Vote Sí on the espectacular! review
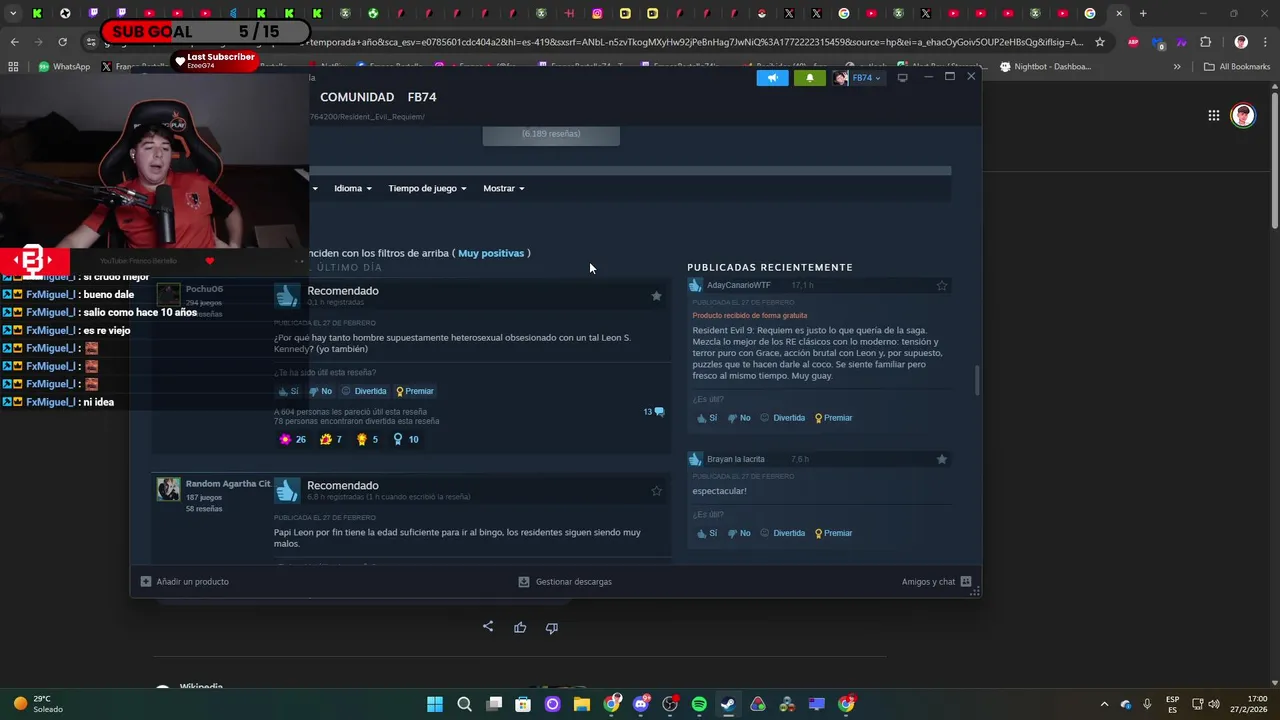This screenshot has height=720, width=1280. (707, 533)
